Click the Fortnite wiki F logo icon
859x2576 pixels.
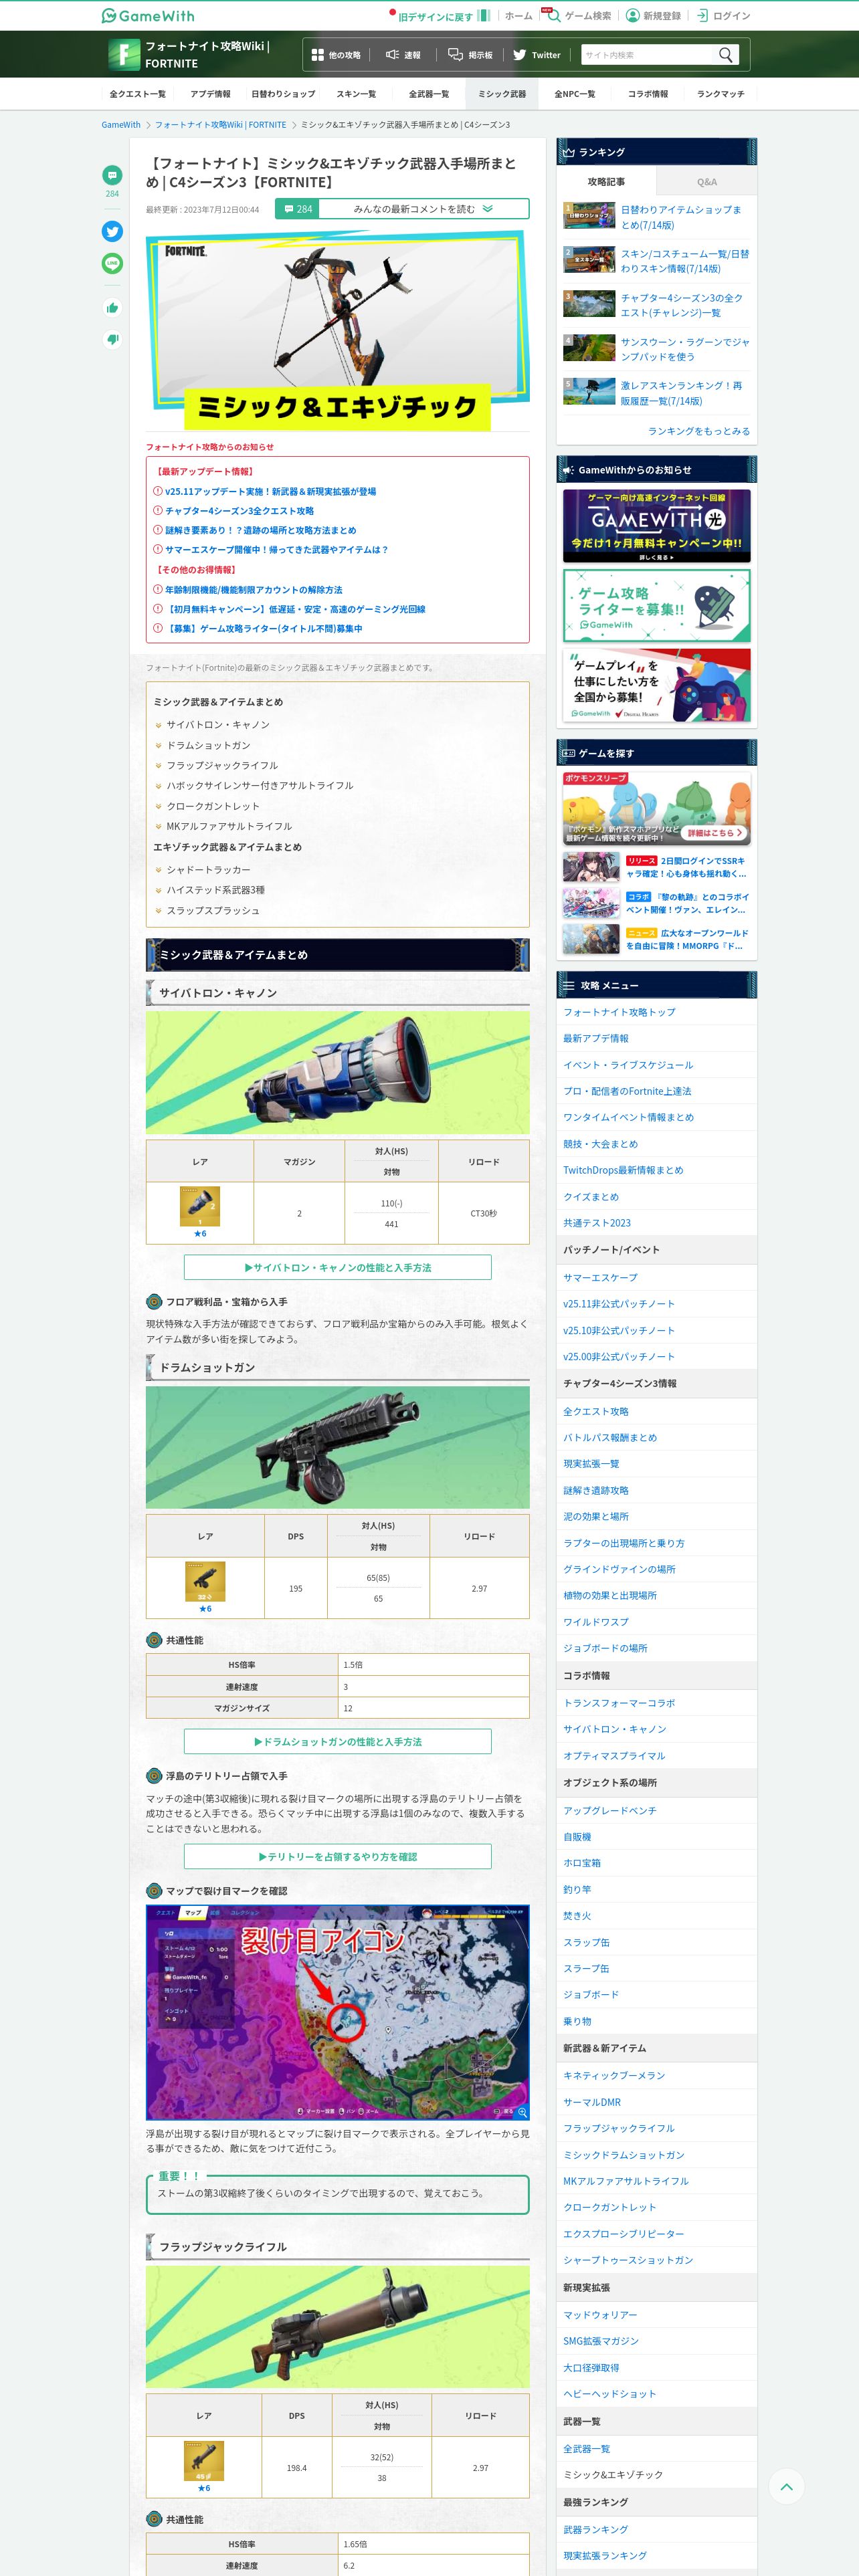124,54
